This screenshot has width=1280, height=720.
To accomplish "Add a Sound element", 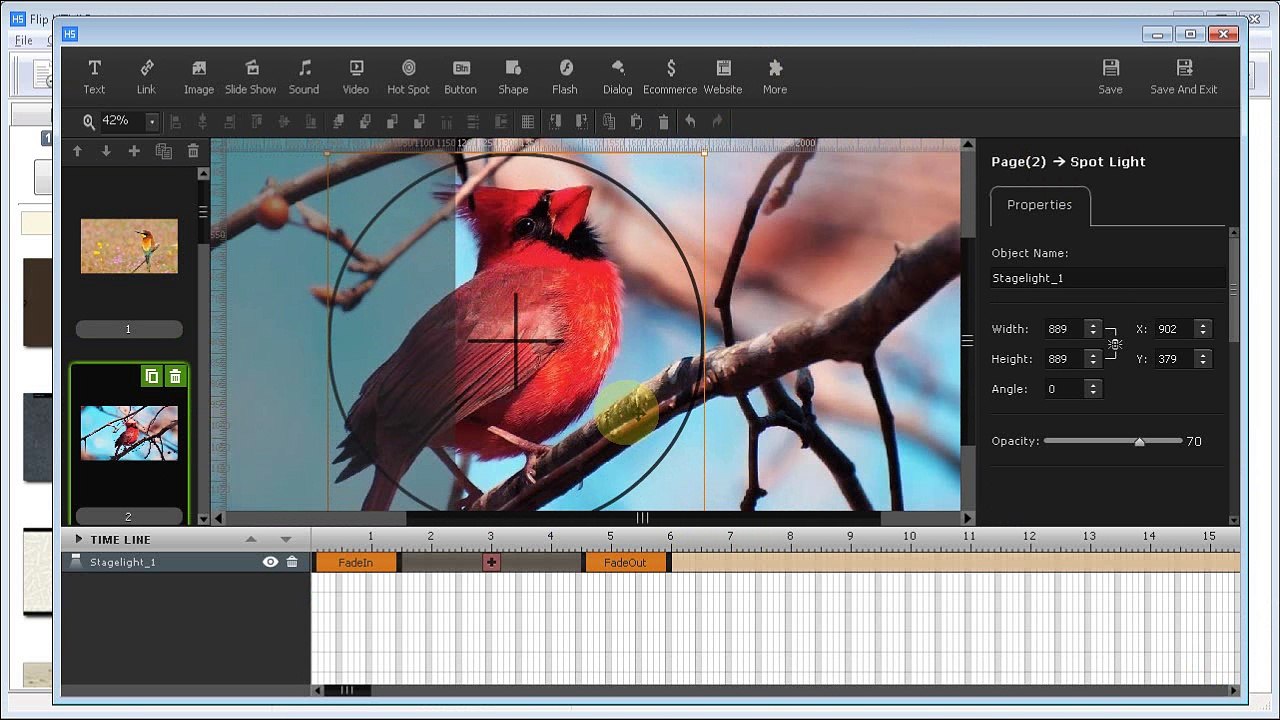I will 304,77.
